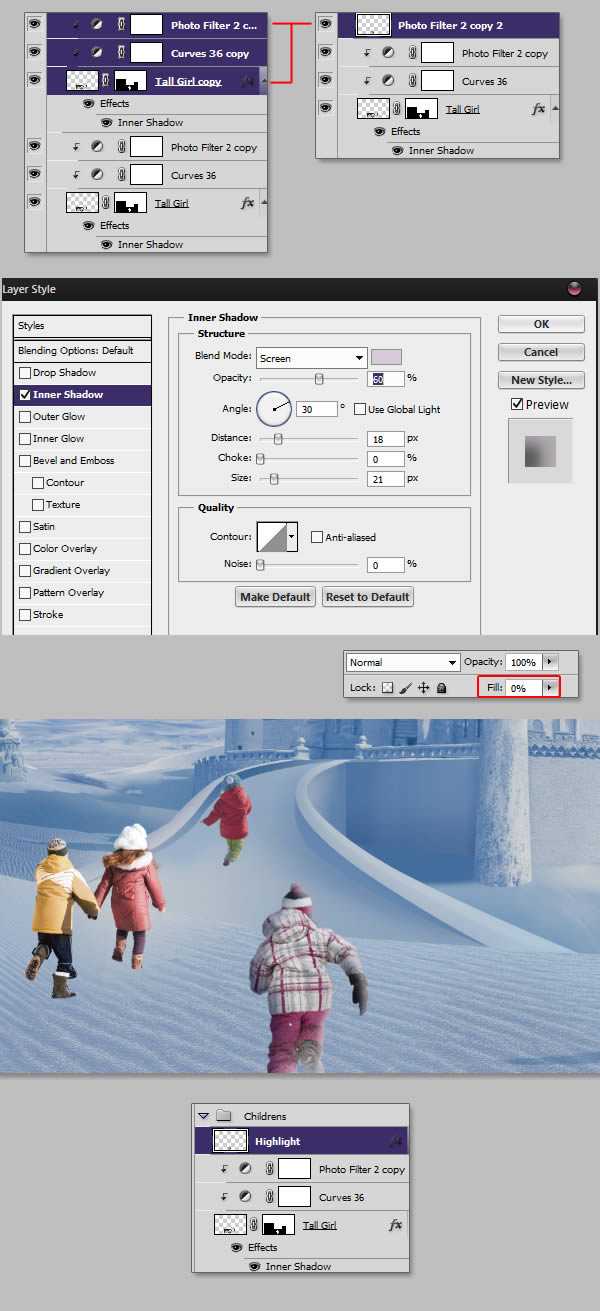
Task: Open the Contour picker dropdown arrow
Action: pyautogui.click(x=292, y=537)
